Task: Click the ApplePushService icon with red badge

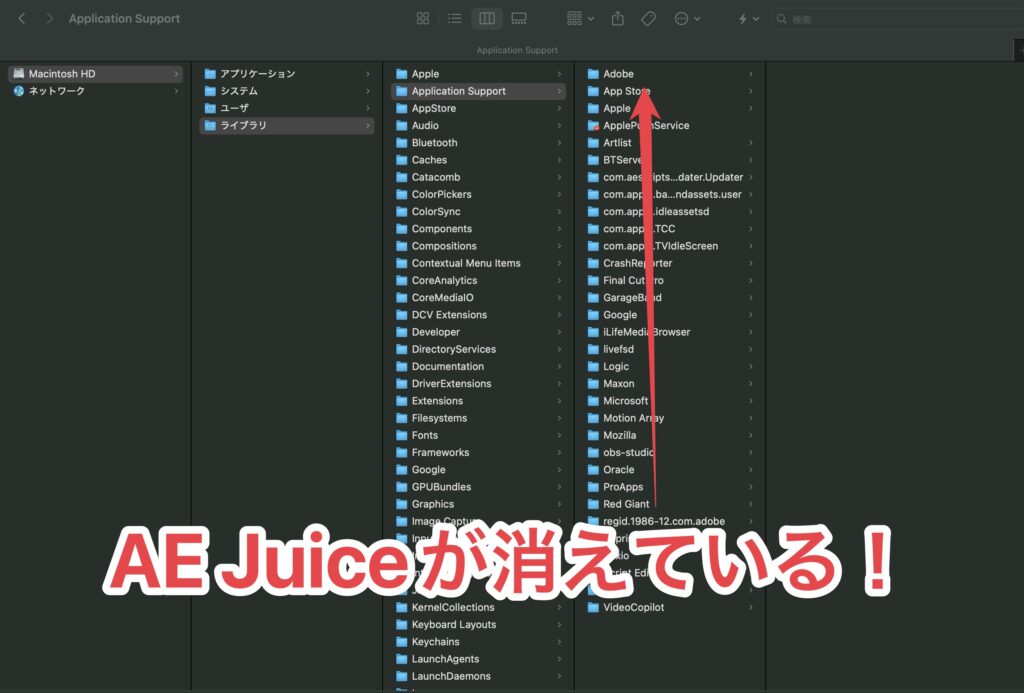Action: pos(593,125)
